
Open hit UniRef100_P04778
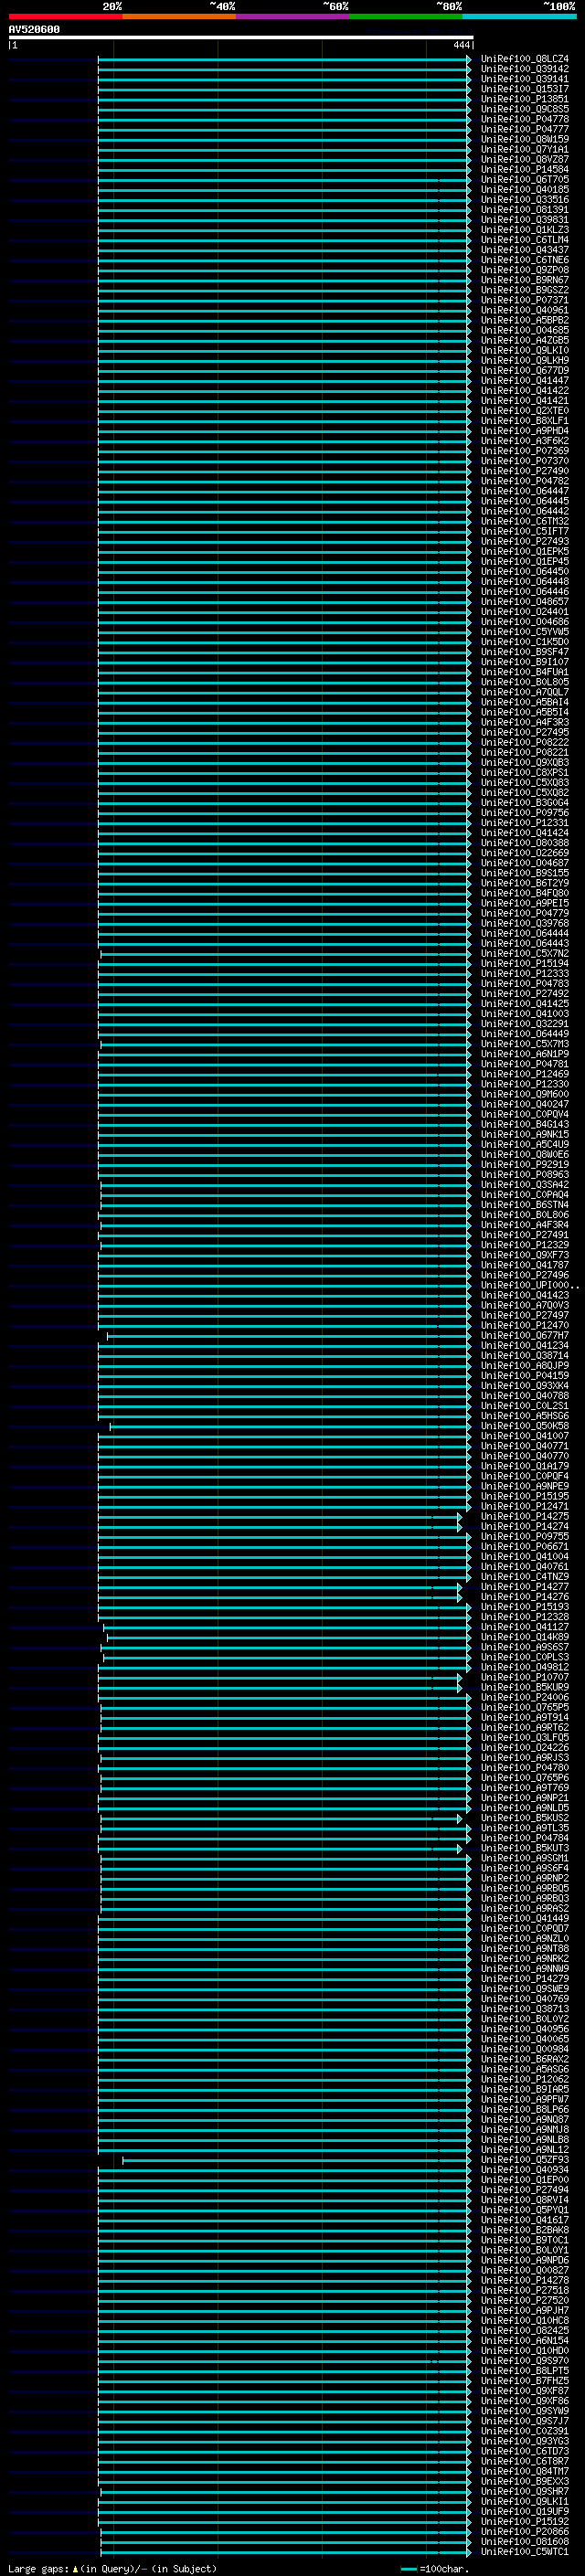click(x=525, y=119)
